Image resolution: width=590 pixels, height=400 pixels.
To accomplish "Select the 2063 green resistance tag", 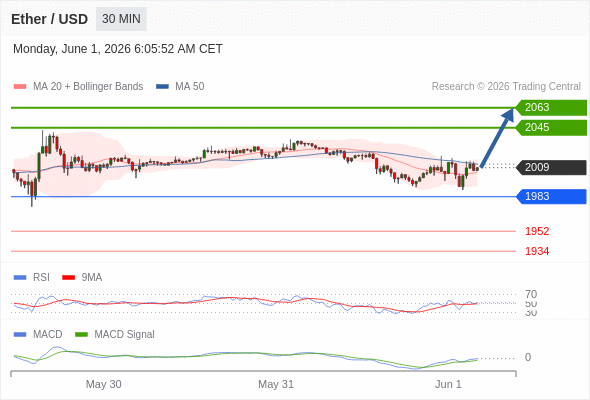I will [x=551, y=108].
